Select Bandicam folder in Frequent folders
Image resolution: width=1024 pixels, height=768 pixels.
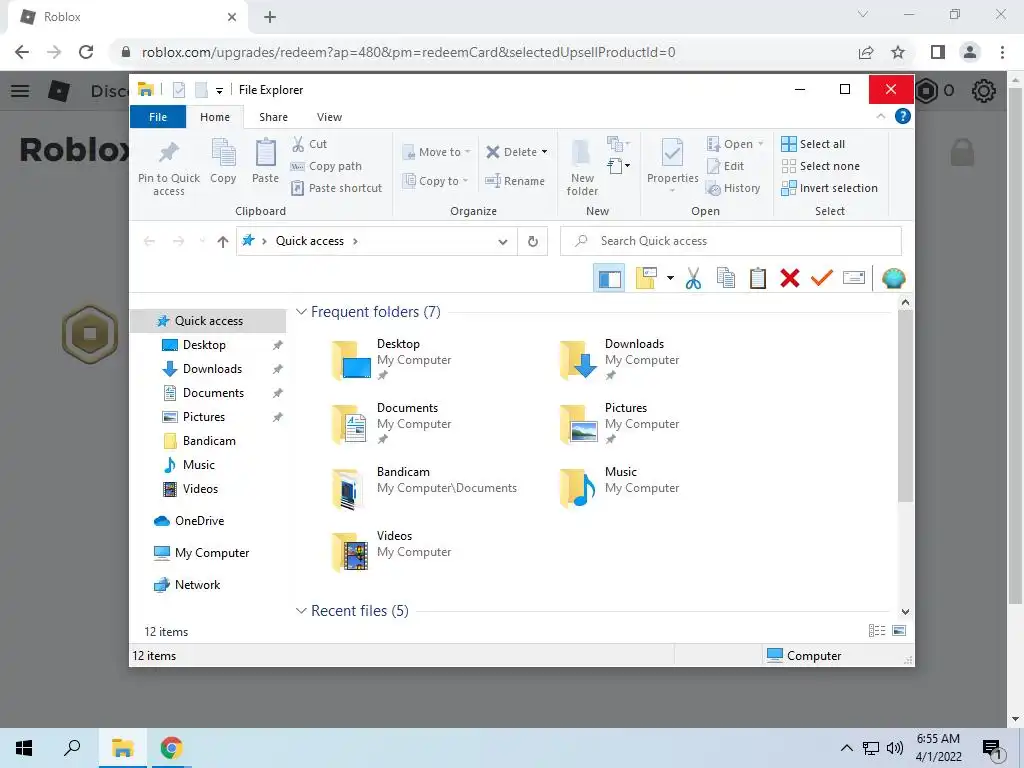tap(424, 487)
